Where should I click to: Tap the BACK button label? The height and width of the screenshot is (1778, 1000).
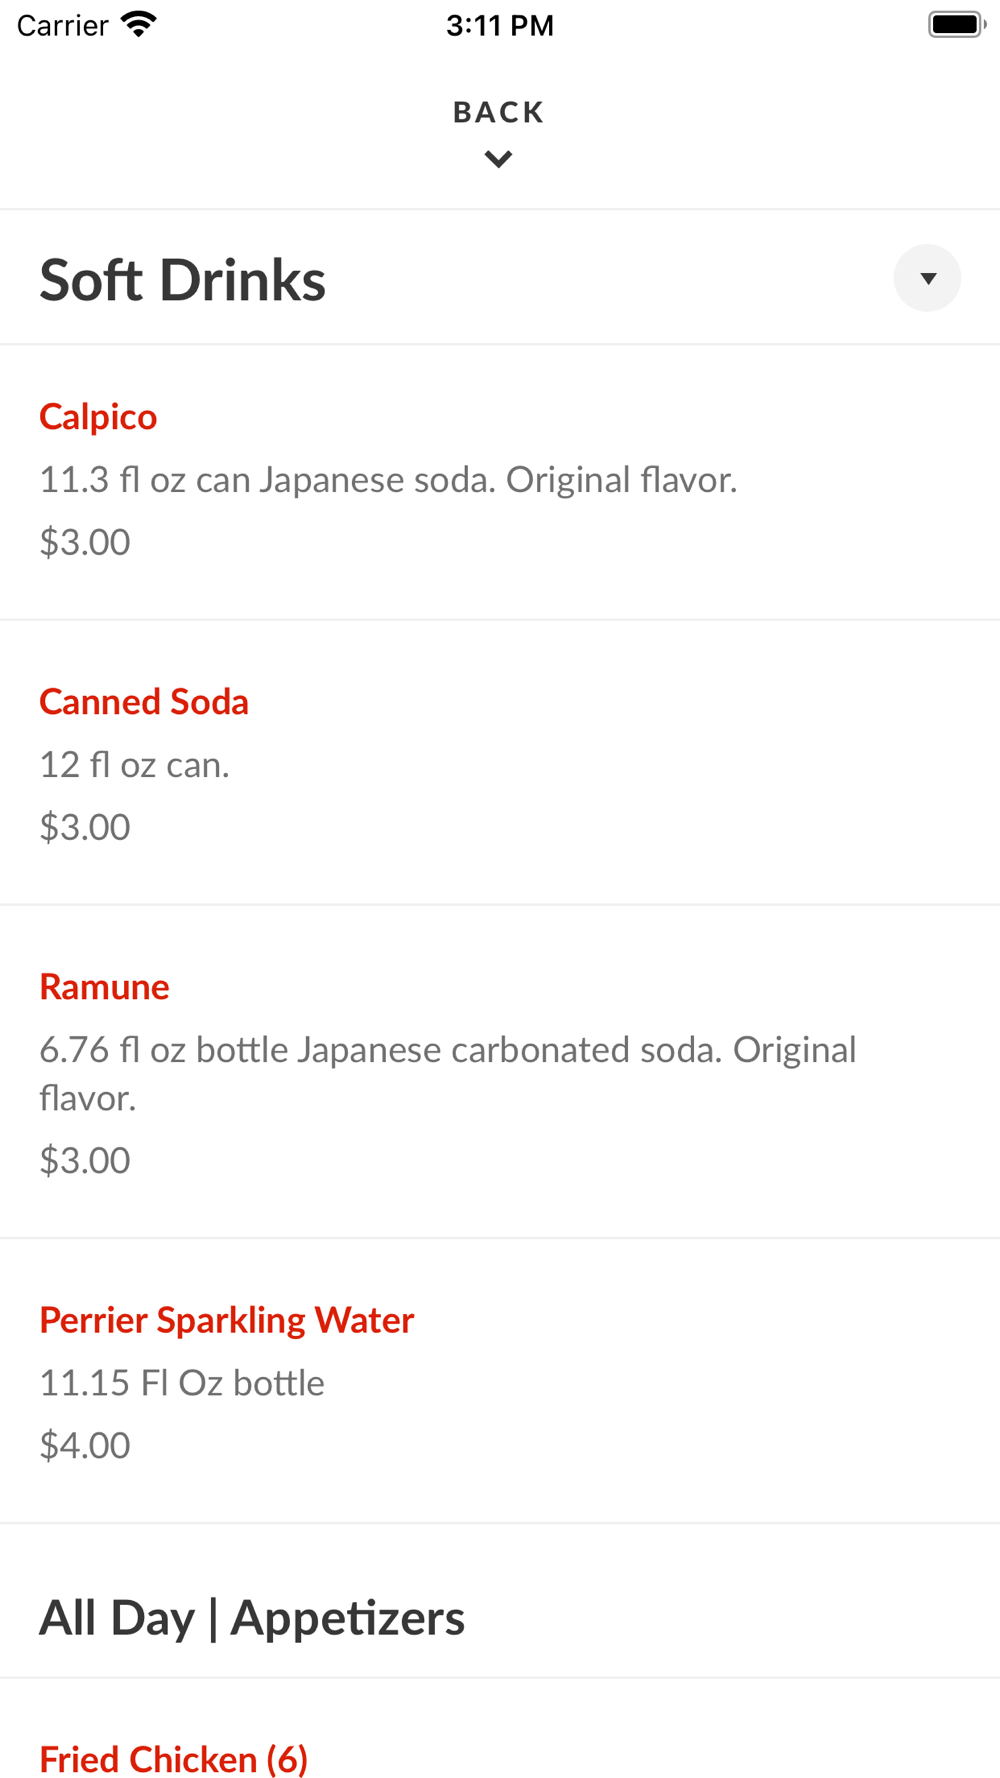(x=498, y=112)
